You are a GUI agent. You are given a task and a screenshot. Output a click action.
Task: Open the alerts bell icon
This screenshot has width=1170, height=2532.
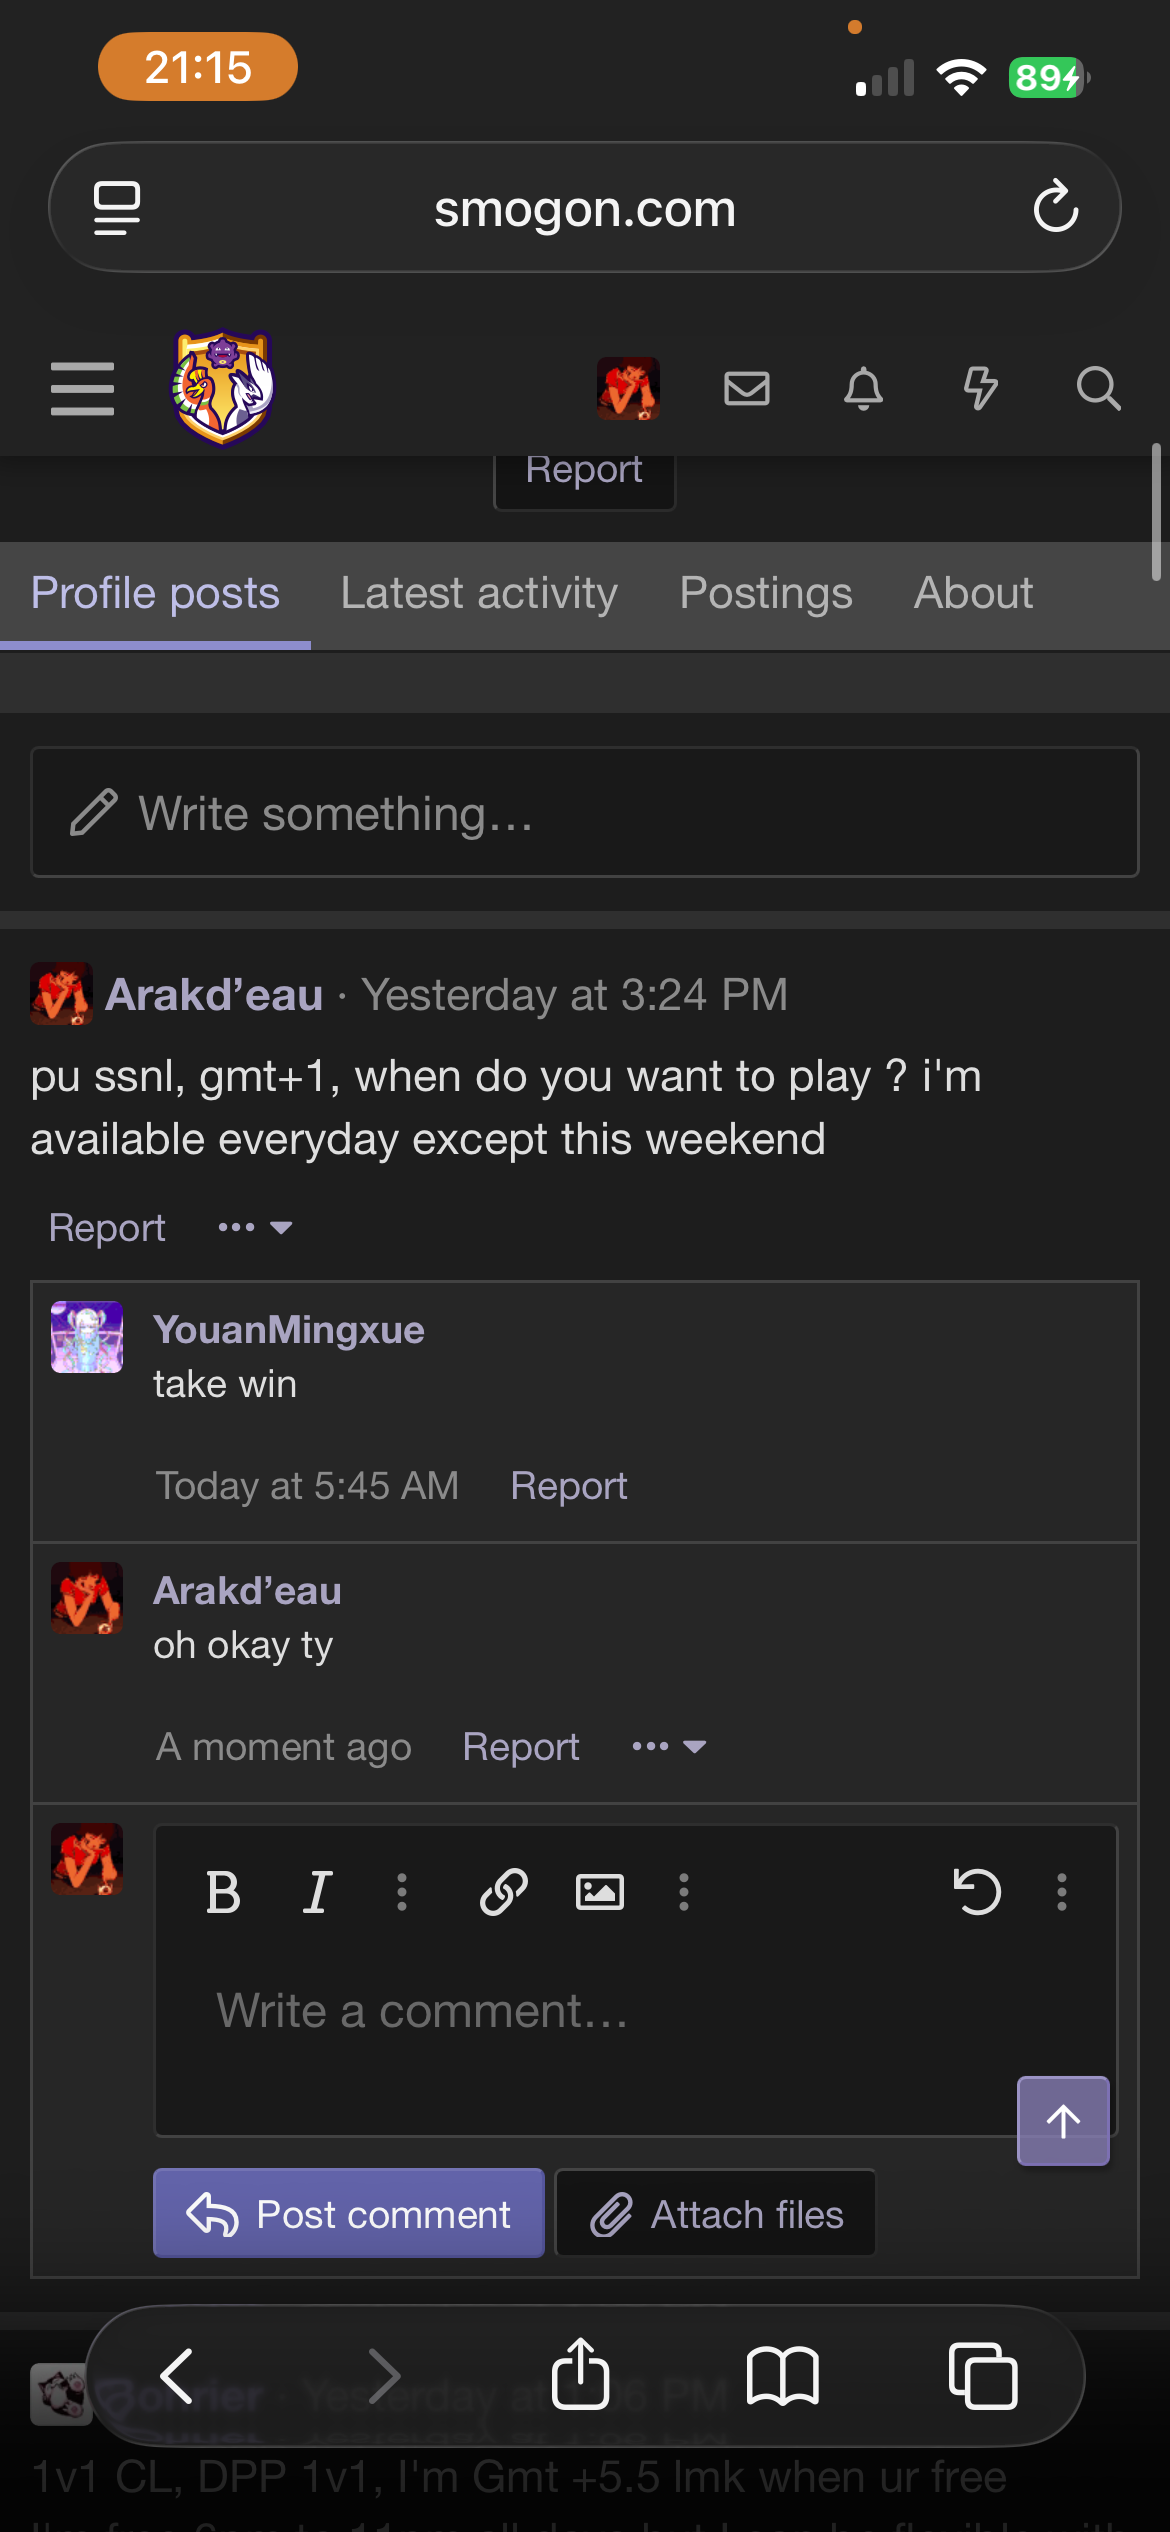pyautogui.click(x=863, y=388)
